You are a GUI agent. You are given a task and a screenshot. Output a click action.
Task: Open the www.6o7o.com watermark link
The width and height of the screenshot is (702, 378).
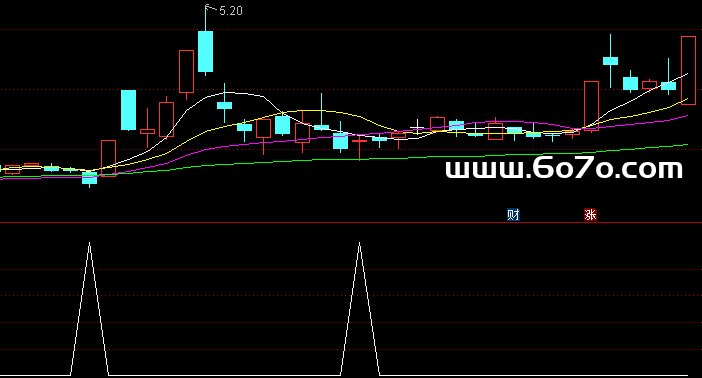tap(564, 168)
